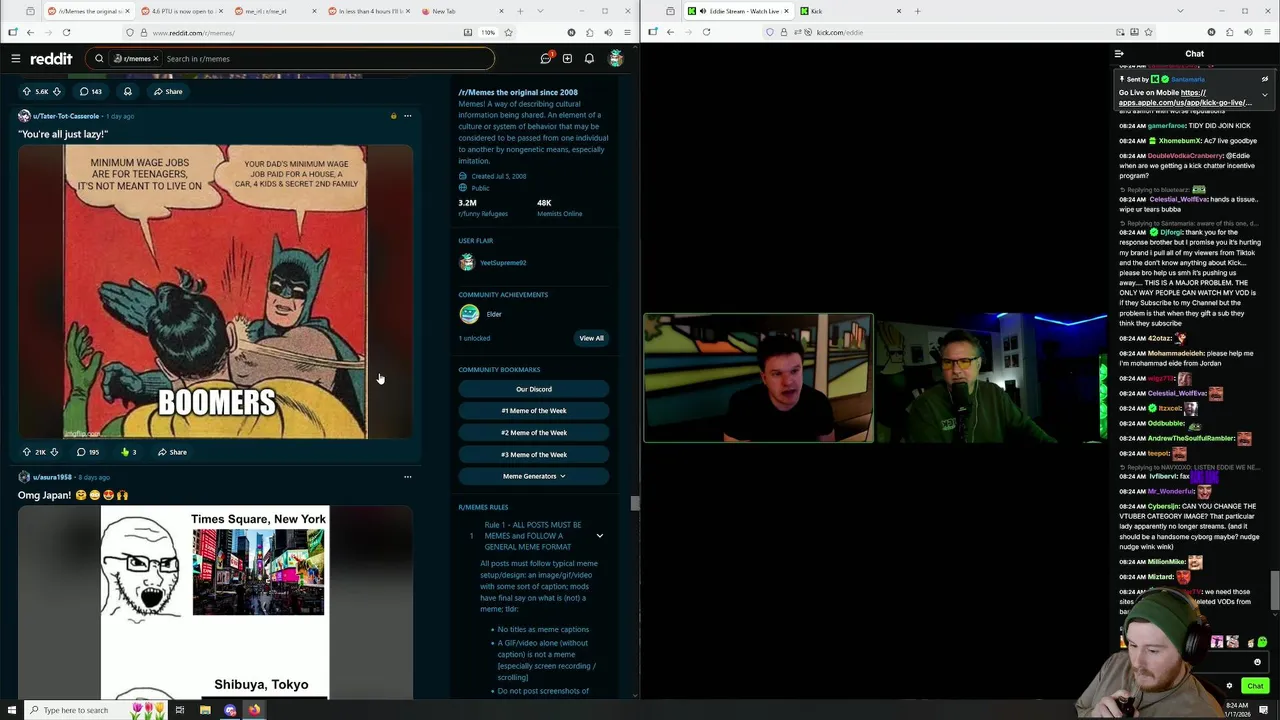Open 143 comments on top post
This screenshot has height=720, width=1280.
pyautogui.click(x=90, y=91)
